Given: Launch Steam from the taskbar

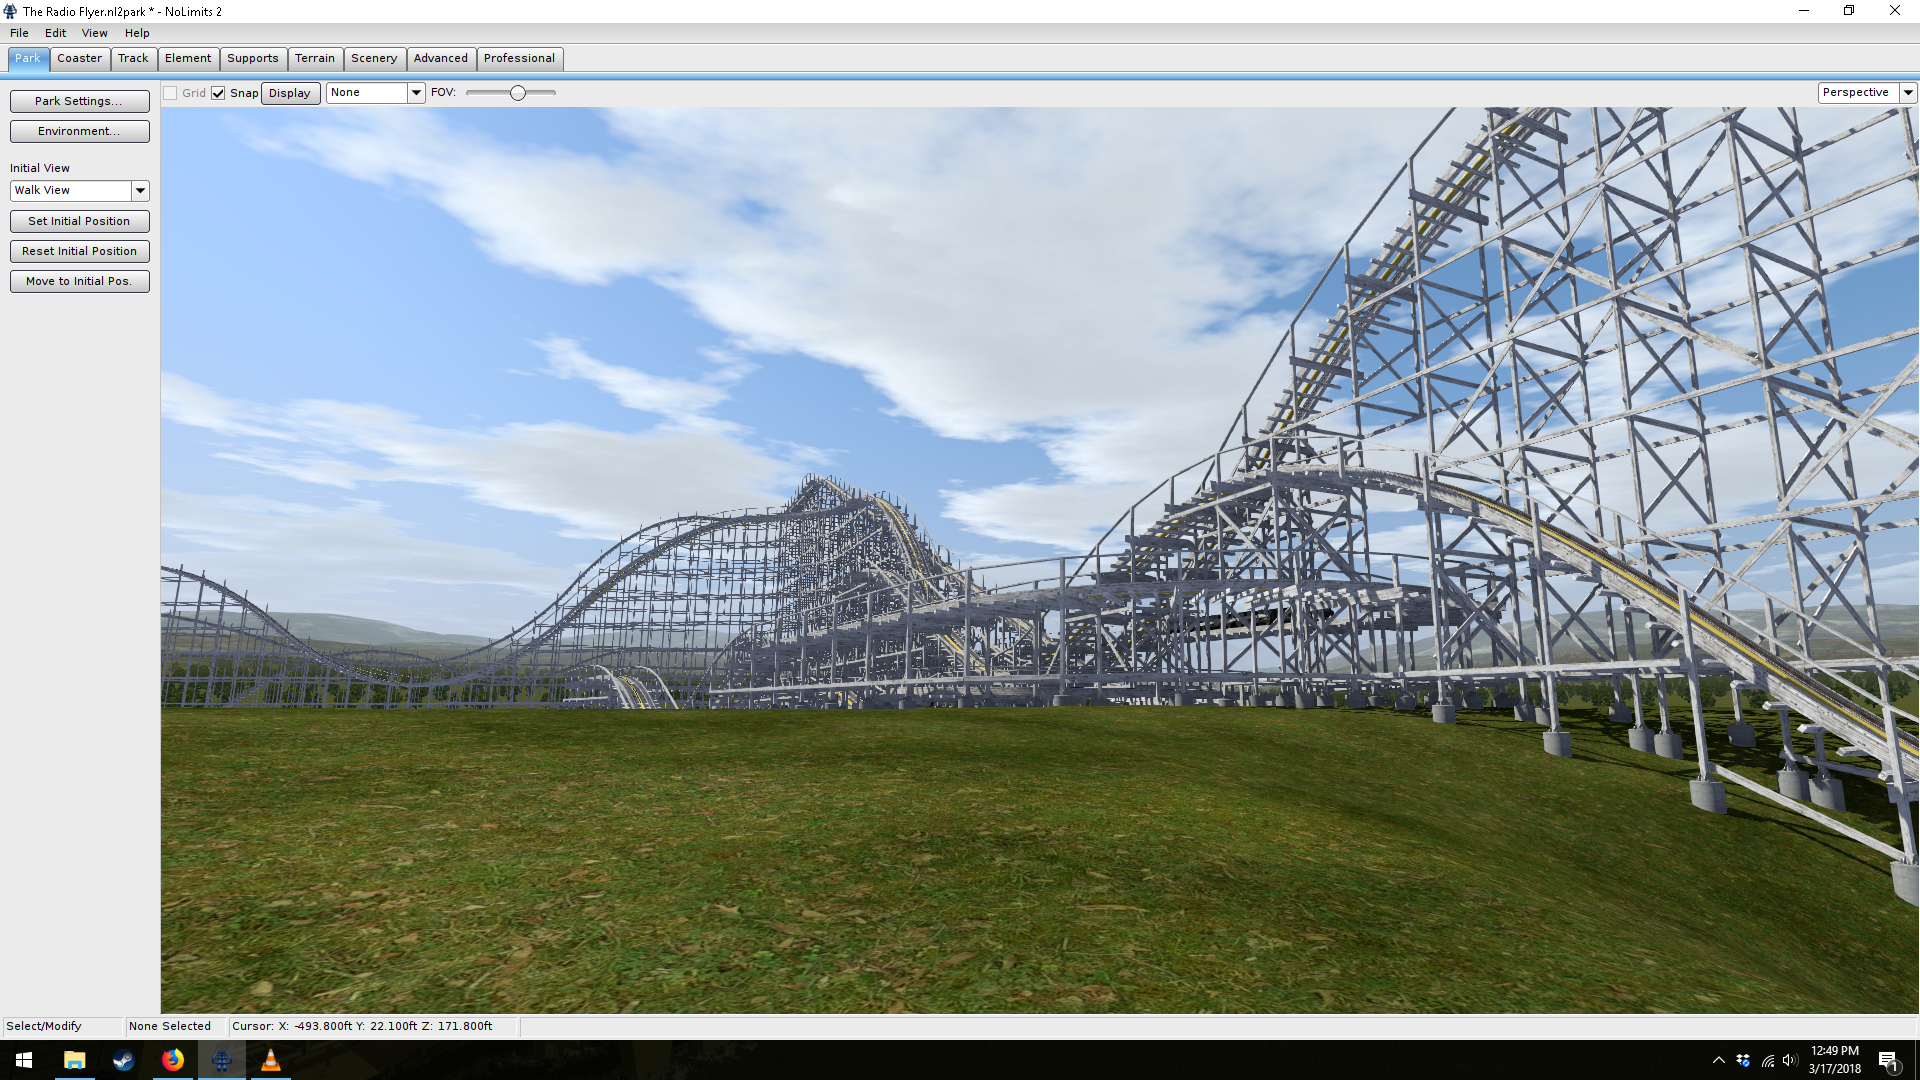Looking at the screenshot, I should [123, 1060].
